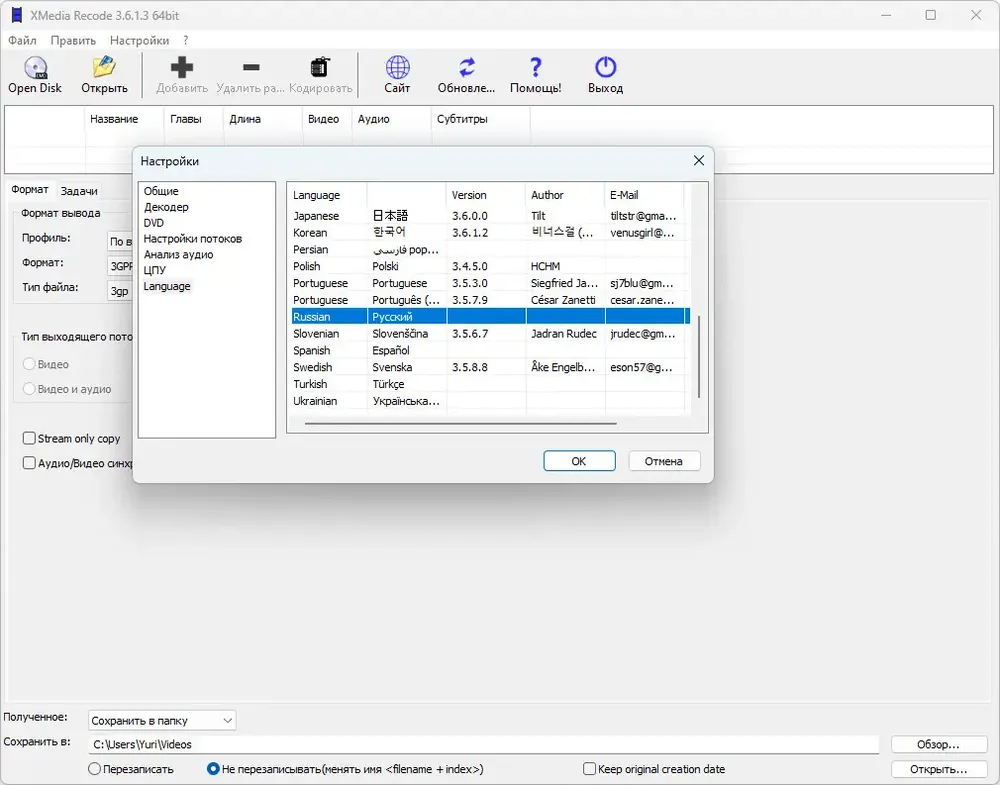This screenshot has height=785, width=1000.
Task: Select Portuguese row by César Zanetti
Action: pos(490,300)
